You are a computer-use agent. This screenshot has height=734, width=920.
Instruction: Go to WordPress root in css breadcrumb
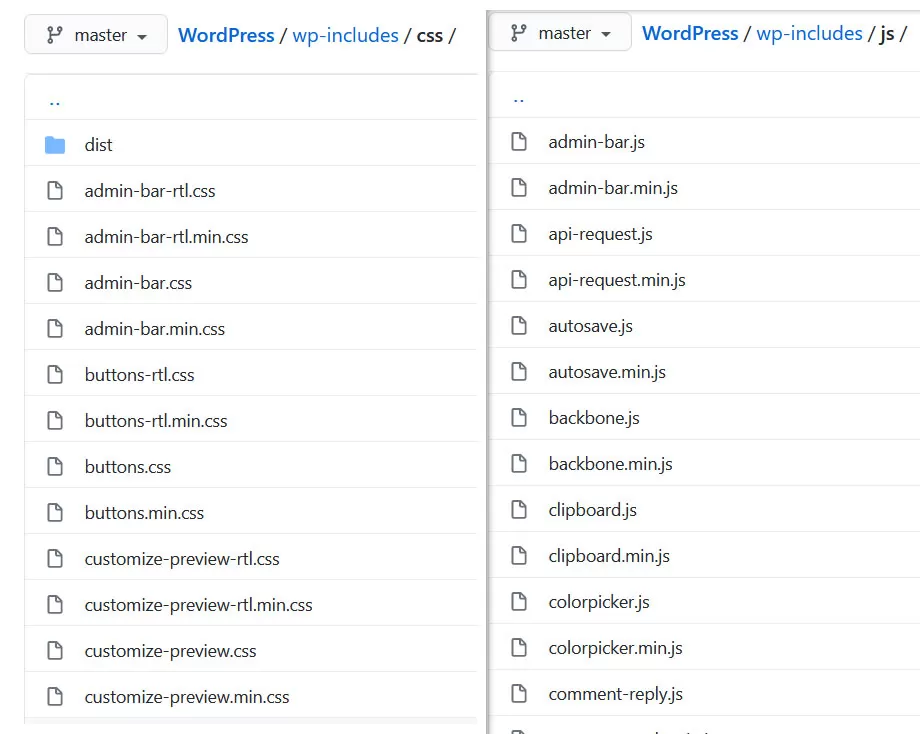point(226,35)
